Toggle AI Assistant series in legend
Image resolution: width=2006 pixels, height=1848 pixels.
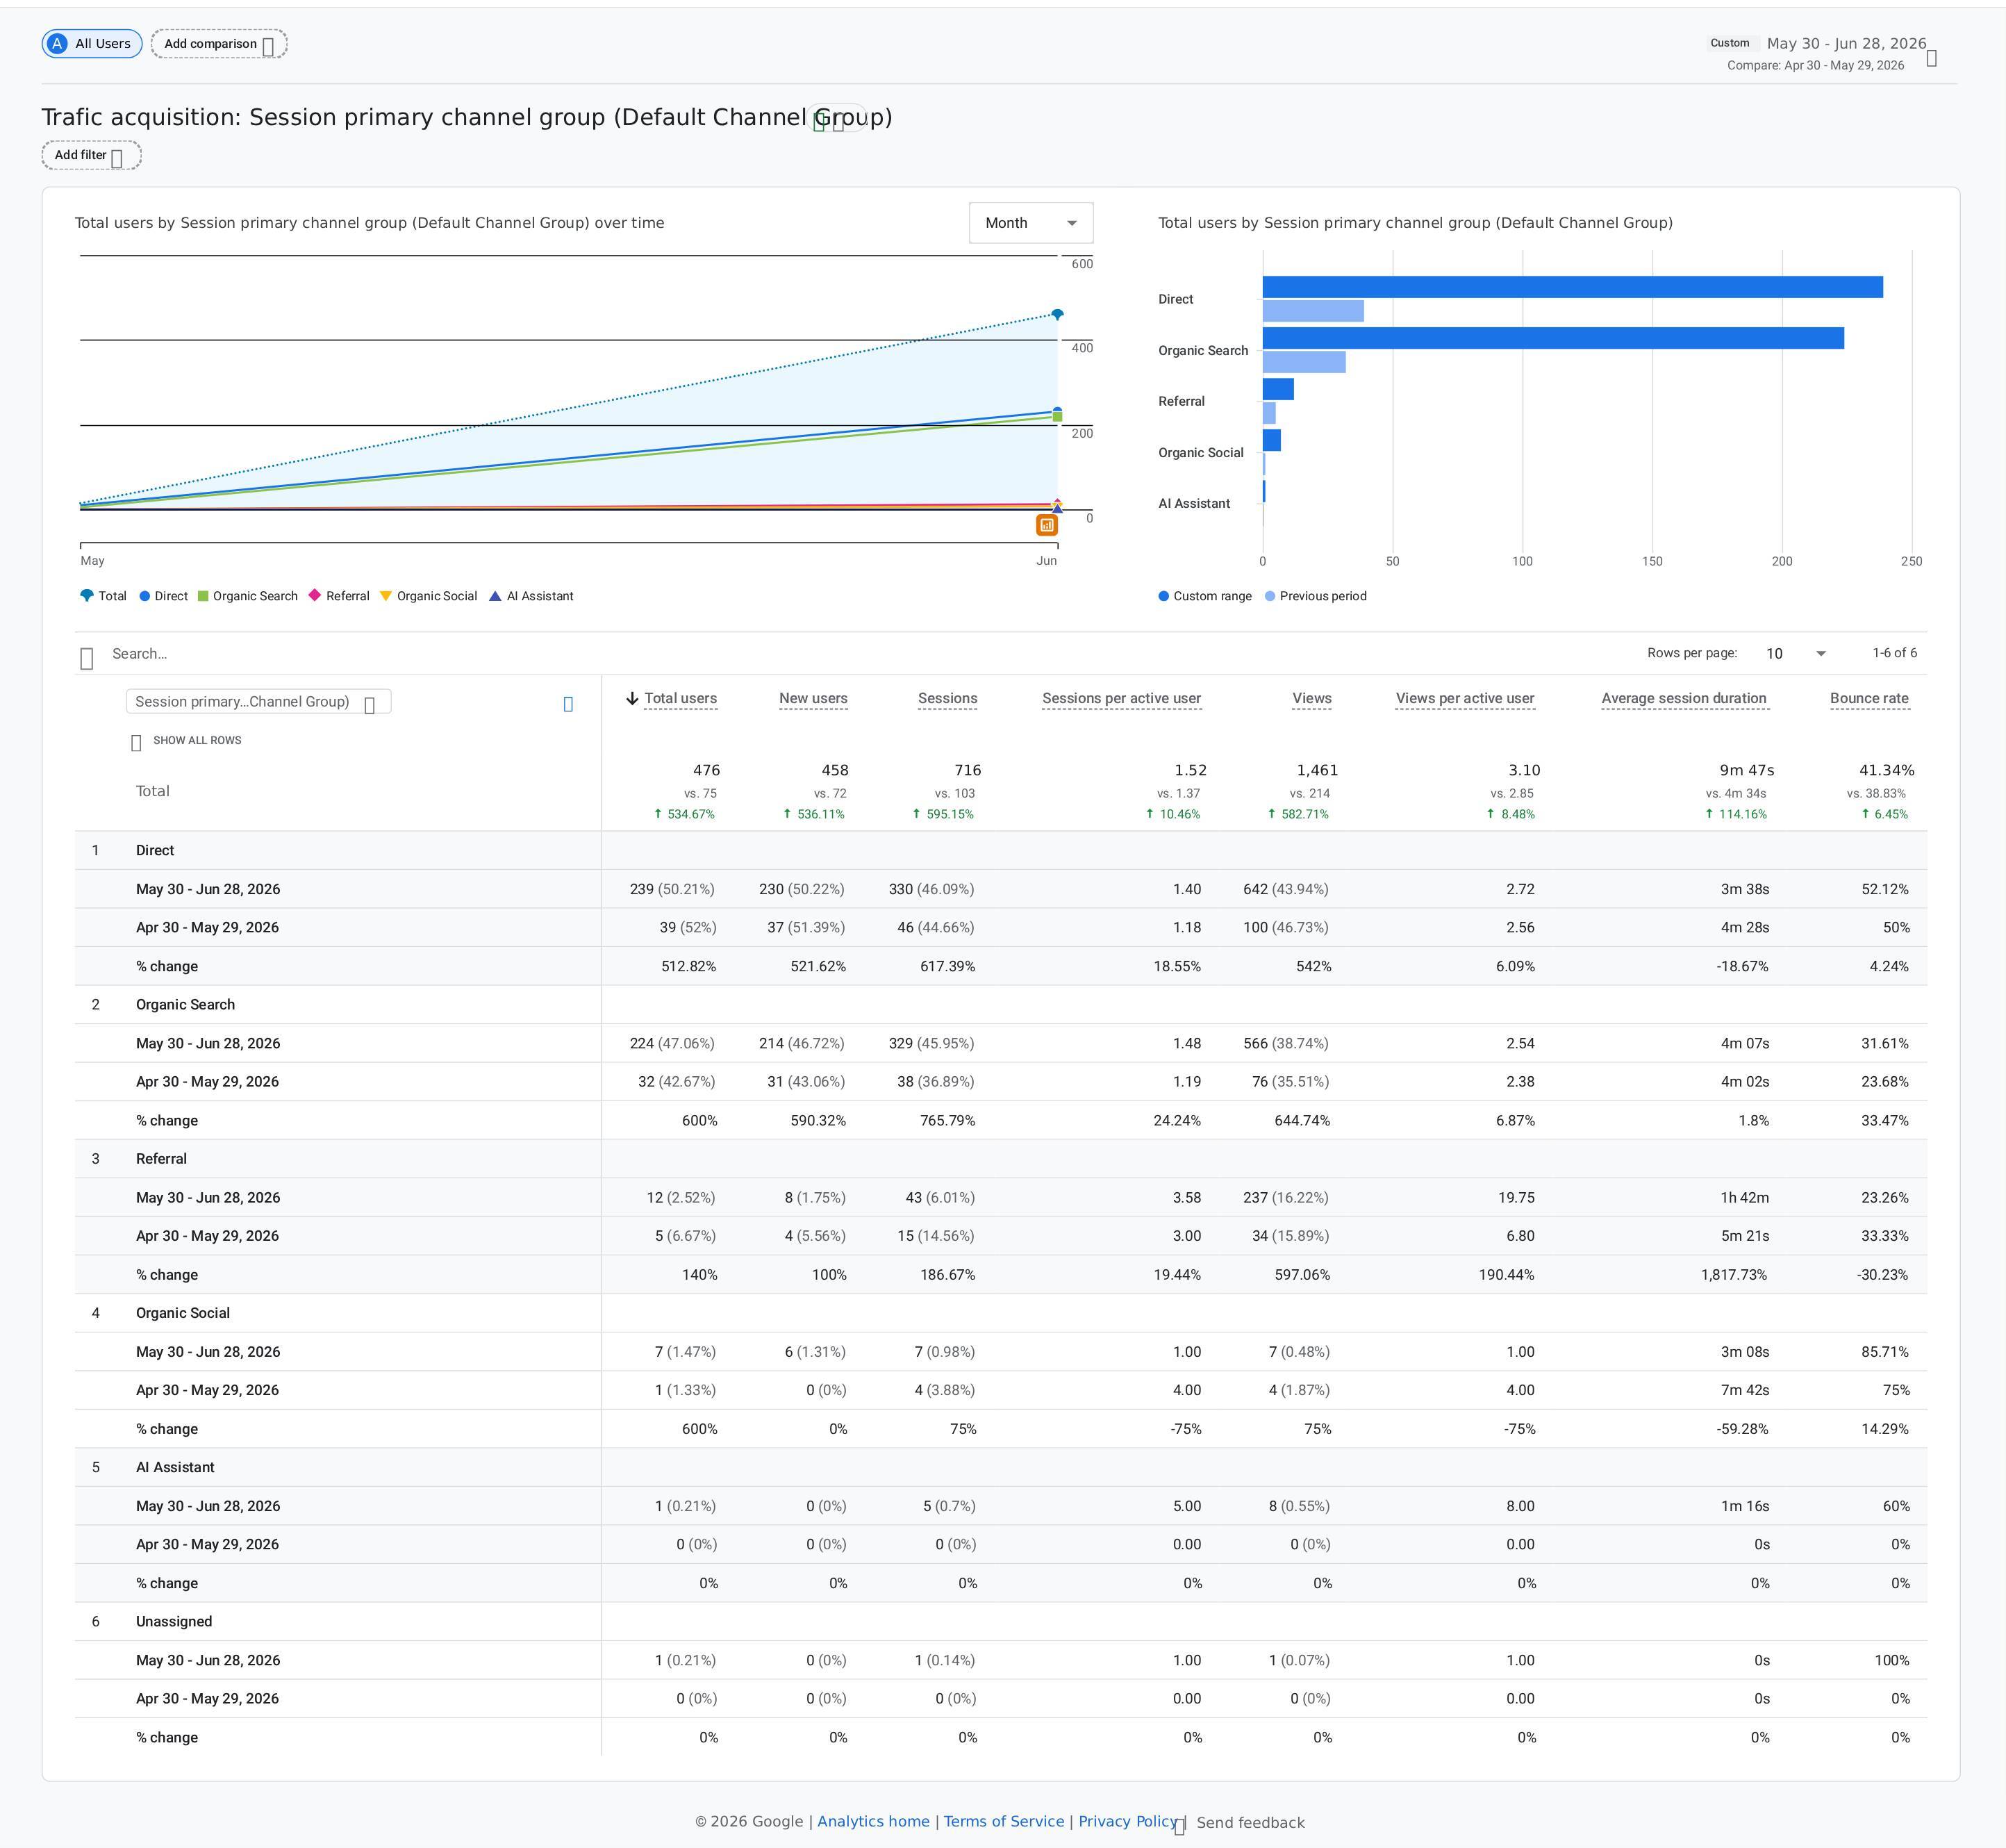[x=531, y=596]
